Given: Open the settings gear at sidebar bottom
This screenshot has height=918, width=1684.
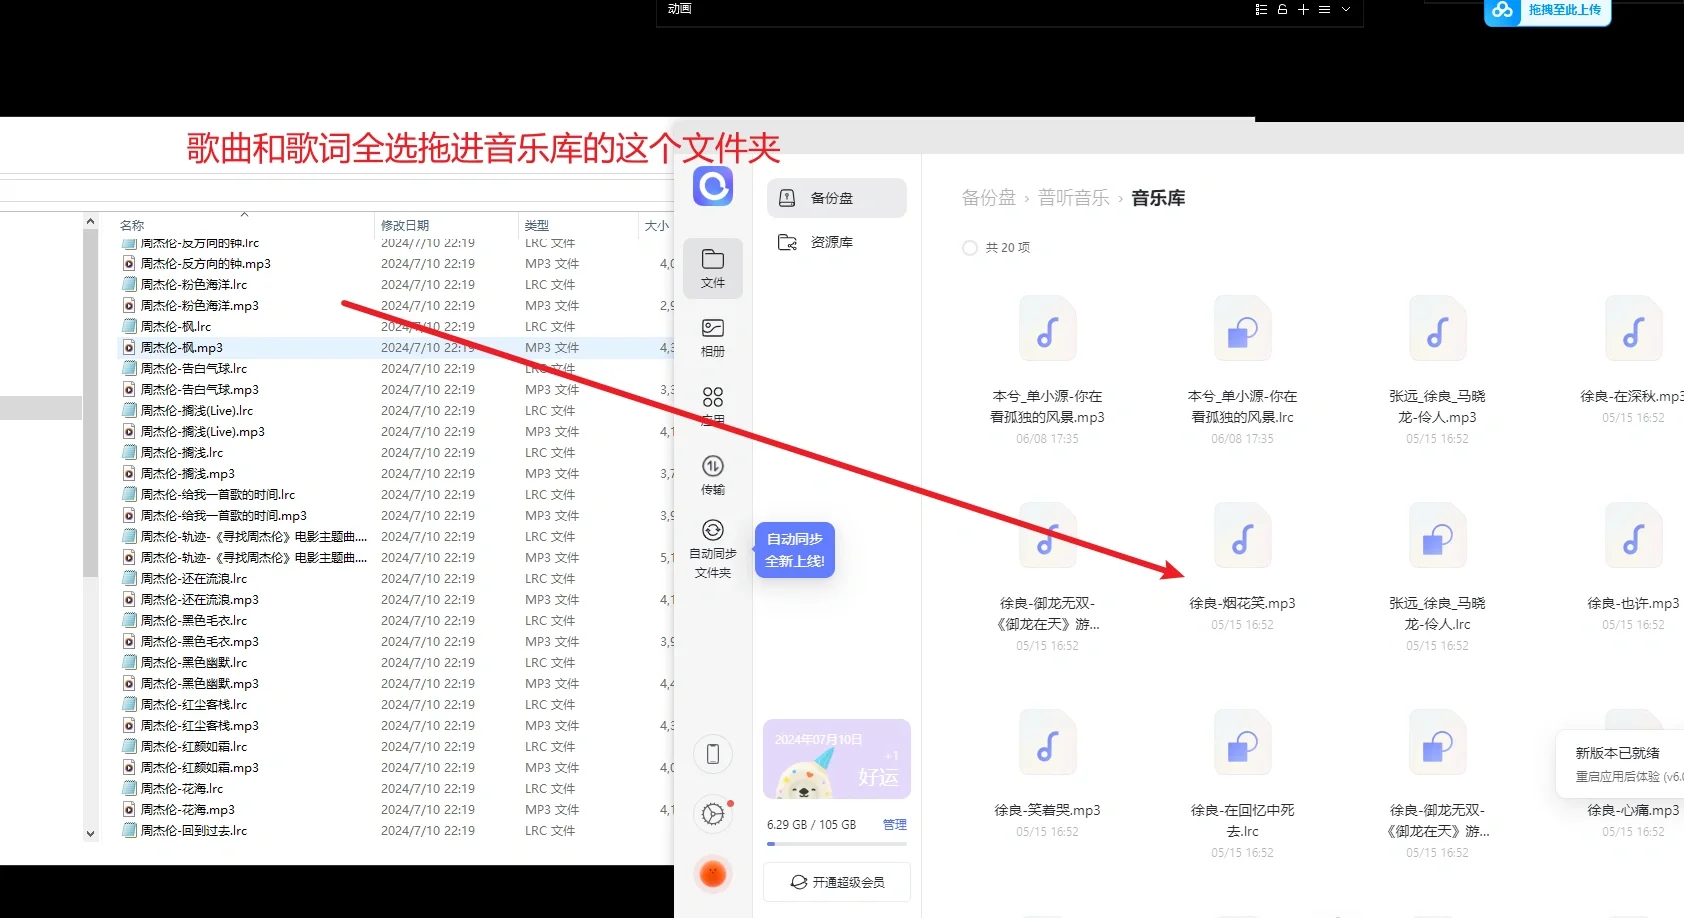Looking at the screenshot, I should click(713, 814).
